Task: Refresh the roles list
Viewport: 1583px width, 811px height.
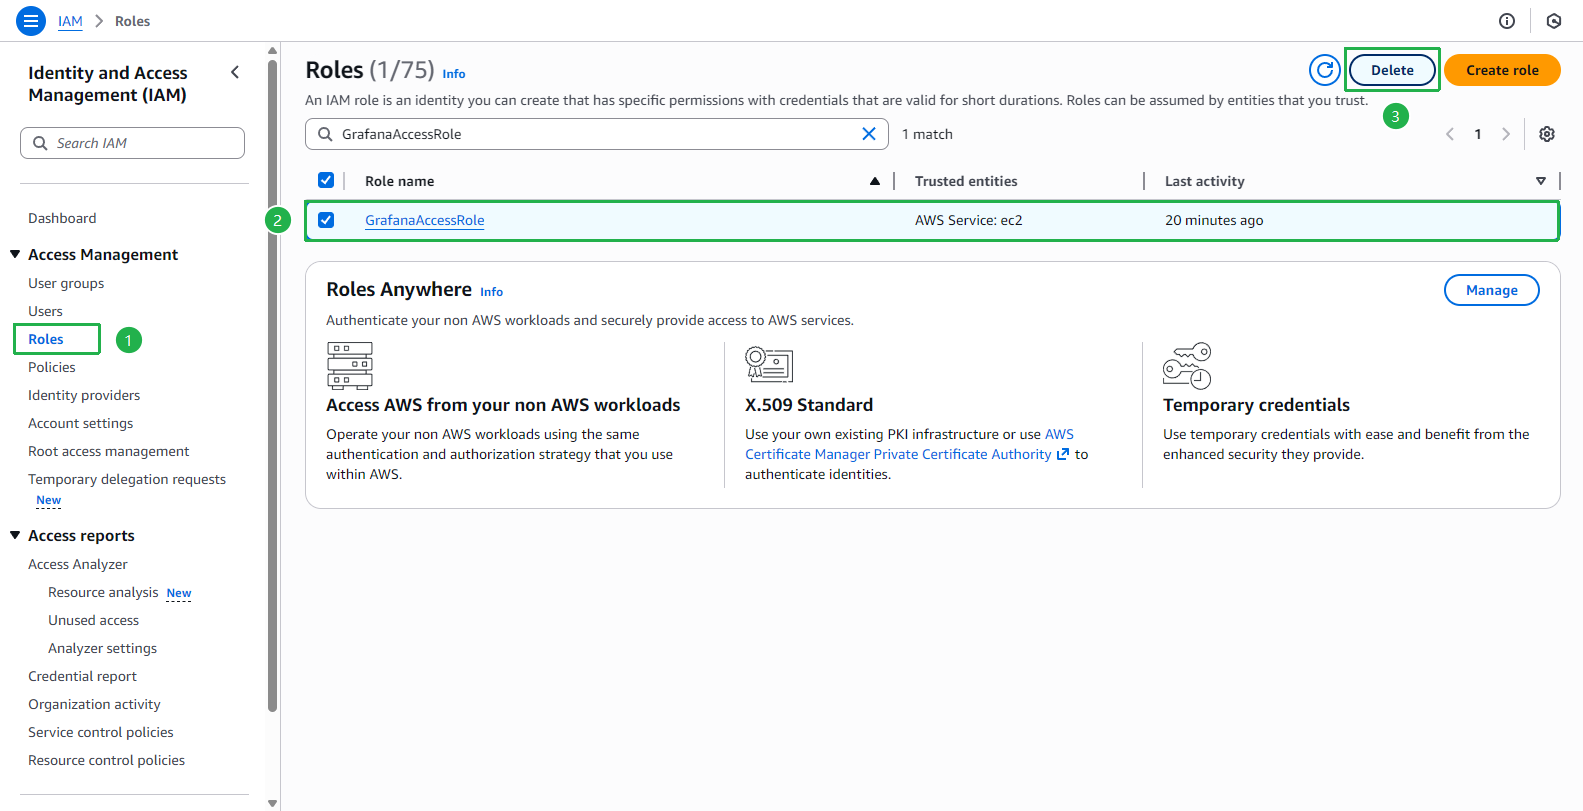Action: pos(1325,70)
